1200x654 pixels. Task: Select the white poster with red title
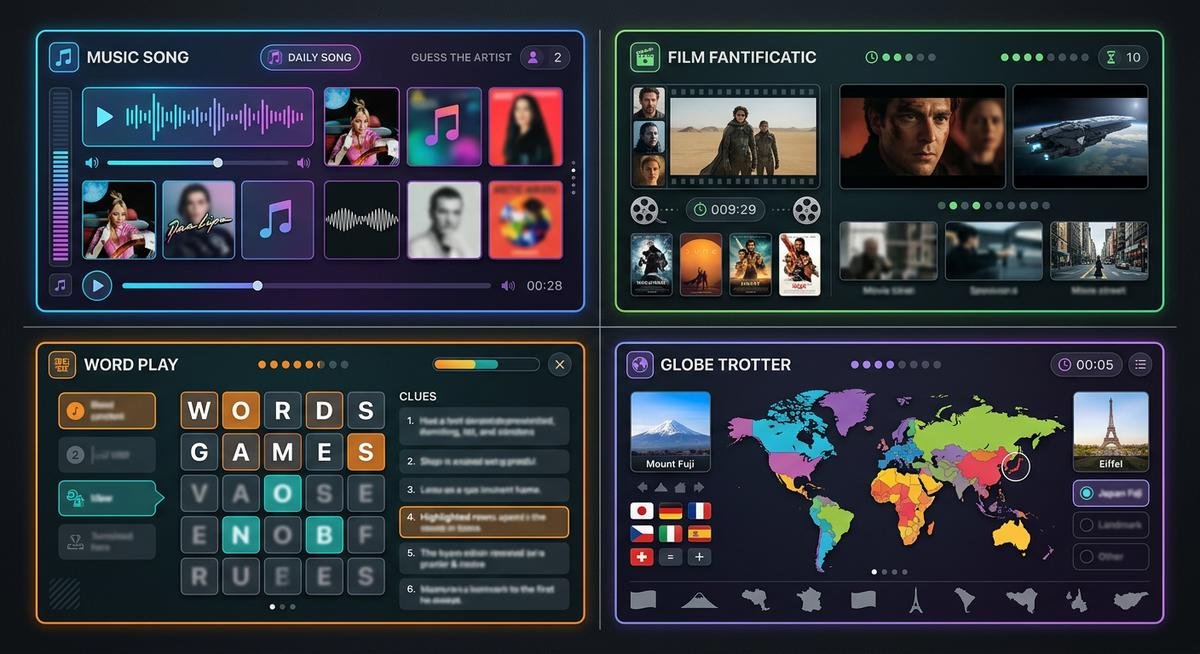[x=799, y=264]
